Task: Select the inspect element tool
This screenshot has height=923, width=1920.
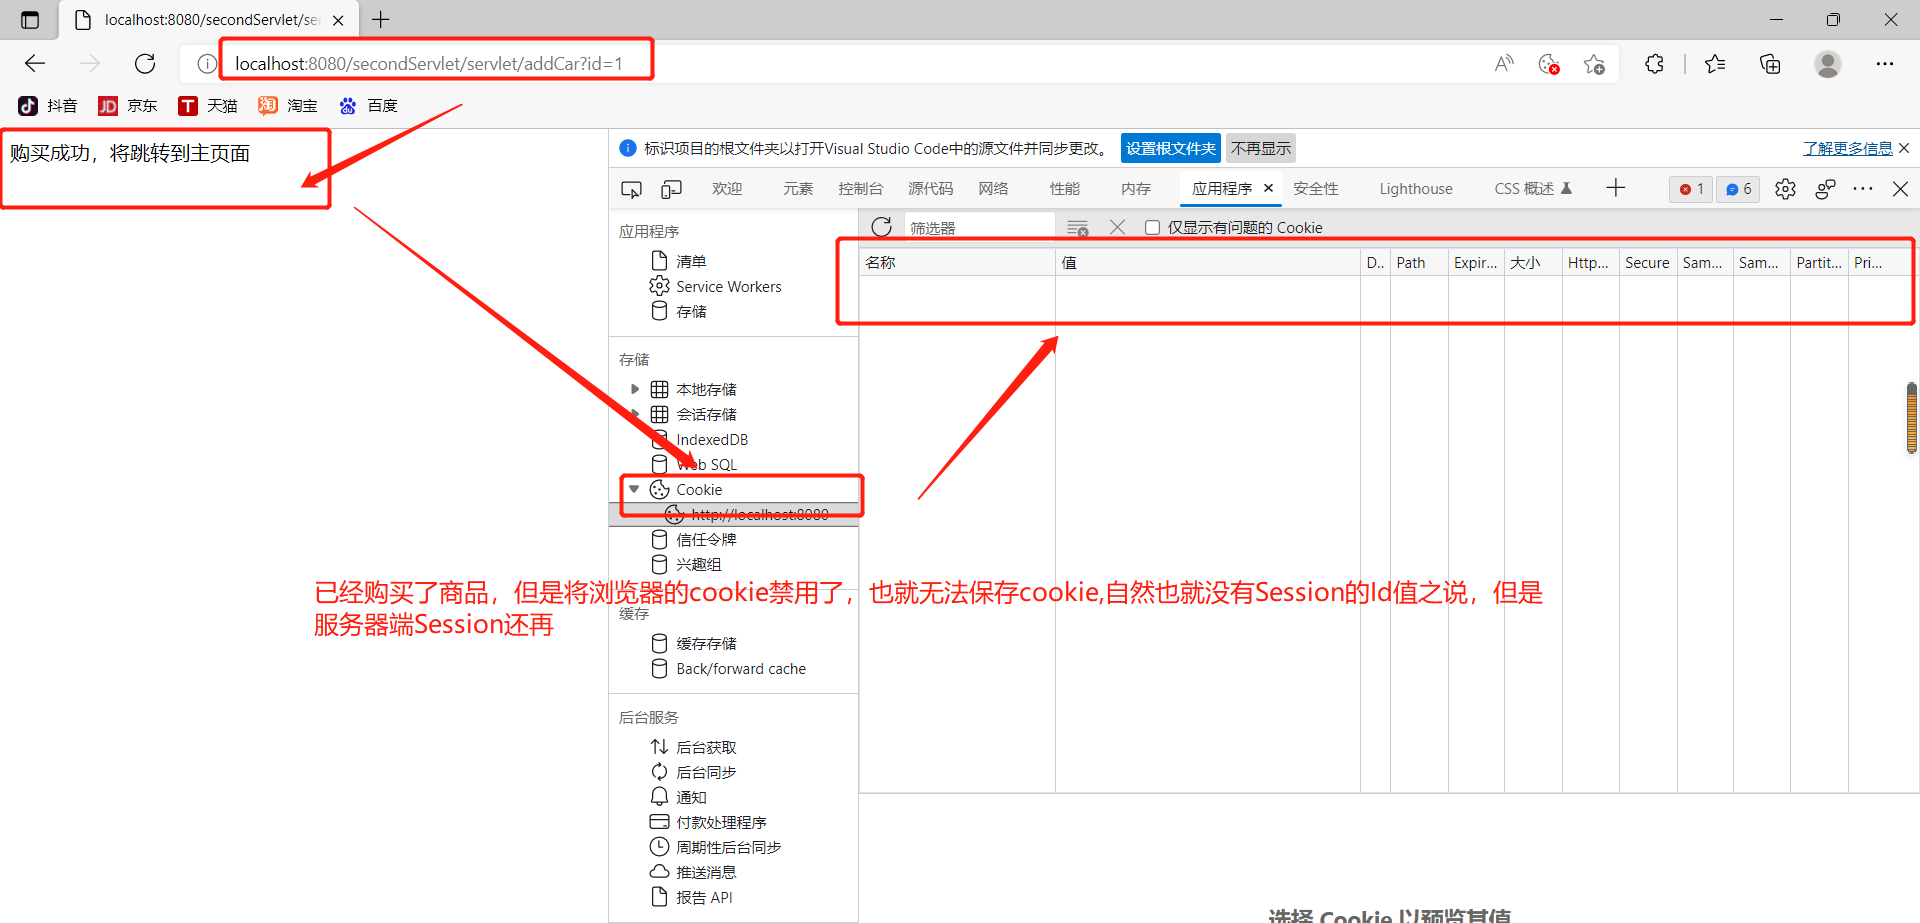Action: [x=631, y=189]
